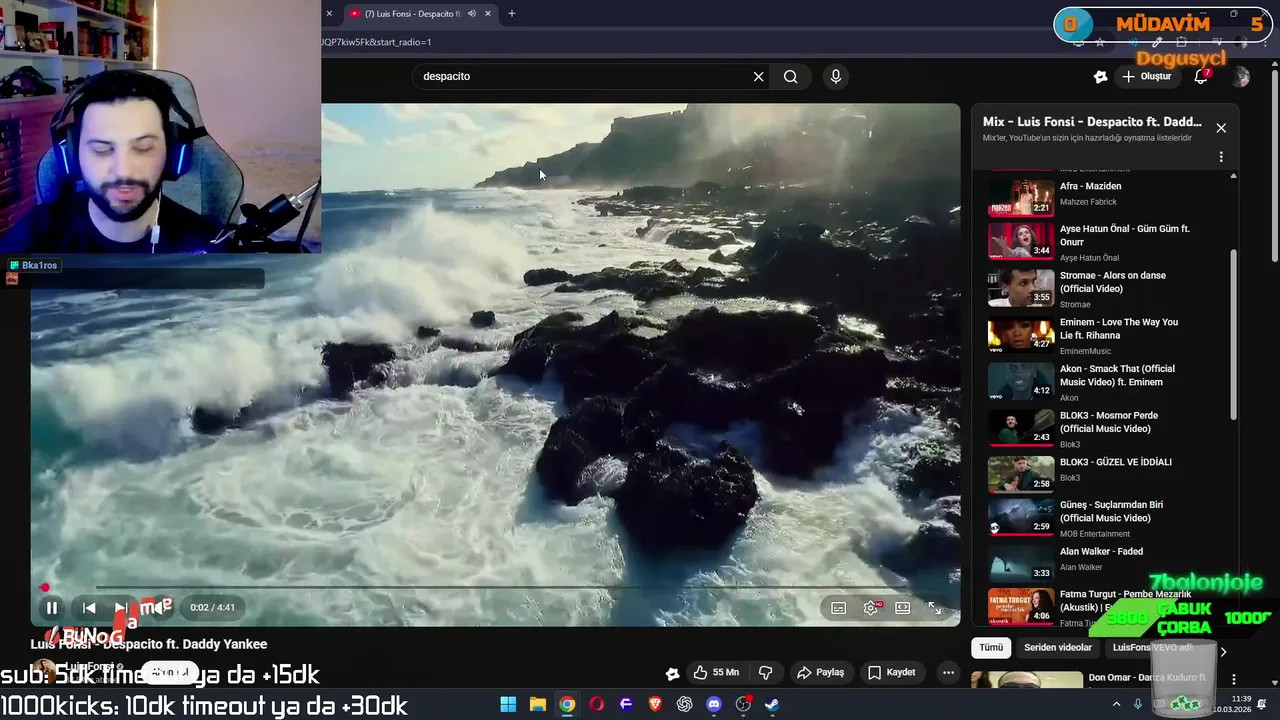
Task: Open the Oluştur create menu
Action: pos(1146,76)
